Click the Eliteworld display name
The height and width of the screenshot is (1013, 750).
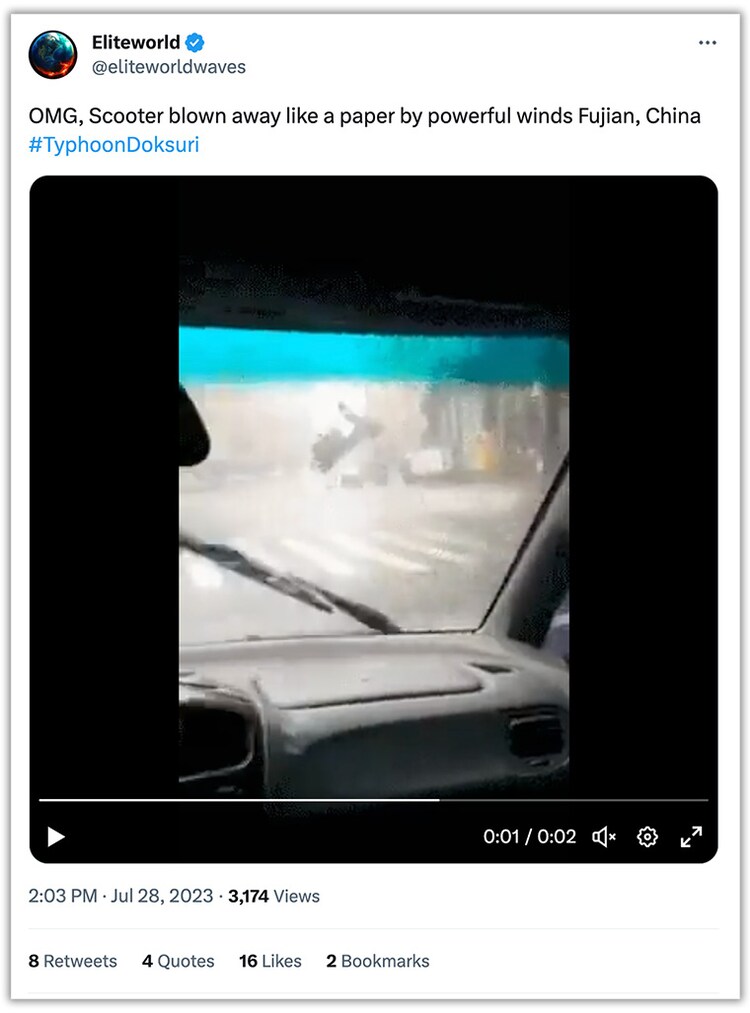(x=136, y=42)
